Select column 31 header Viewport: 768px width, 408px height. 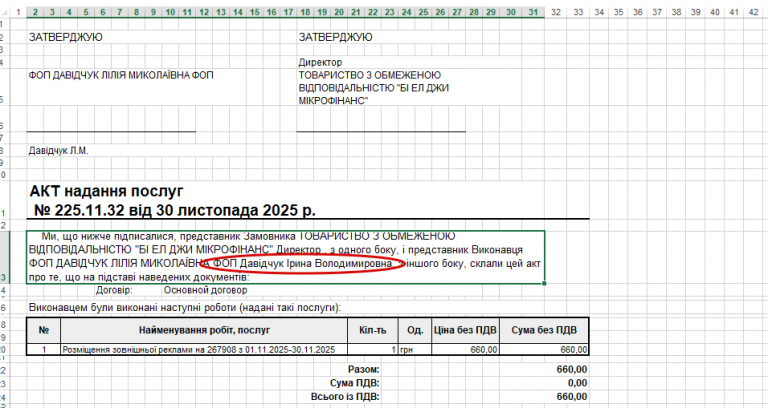pos(533,12)
